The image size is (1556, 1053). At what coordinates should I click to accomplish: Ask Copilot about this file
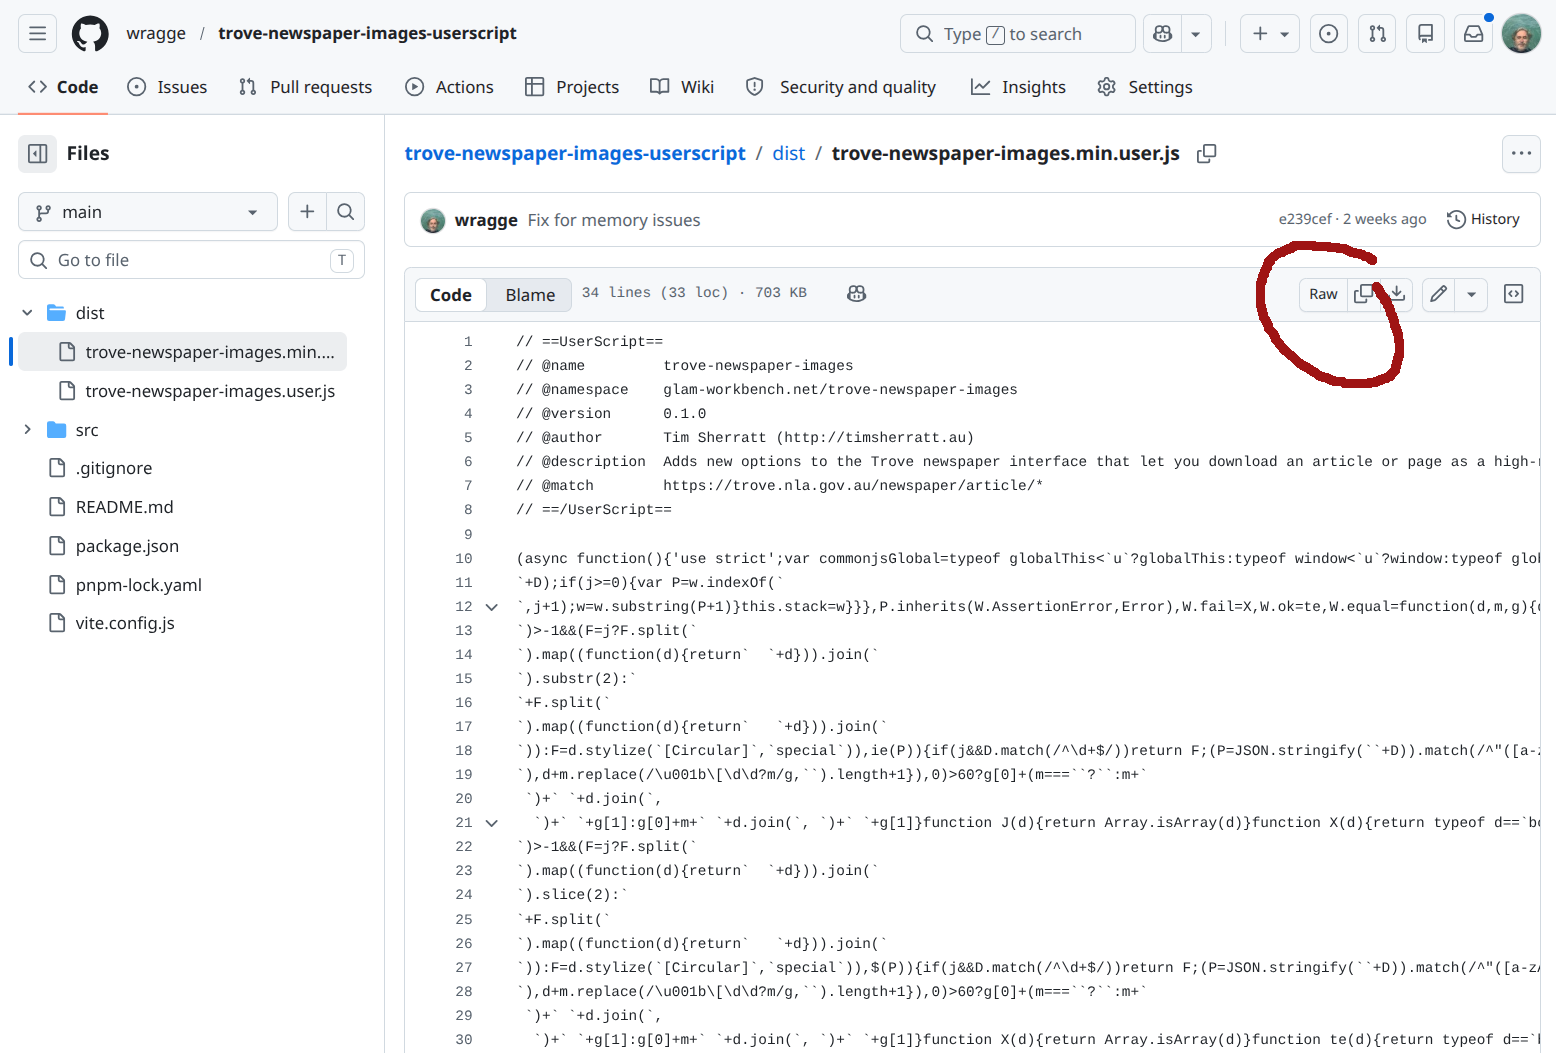(x=857, y=293)
